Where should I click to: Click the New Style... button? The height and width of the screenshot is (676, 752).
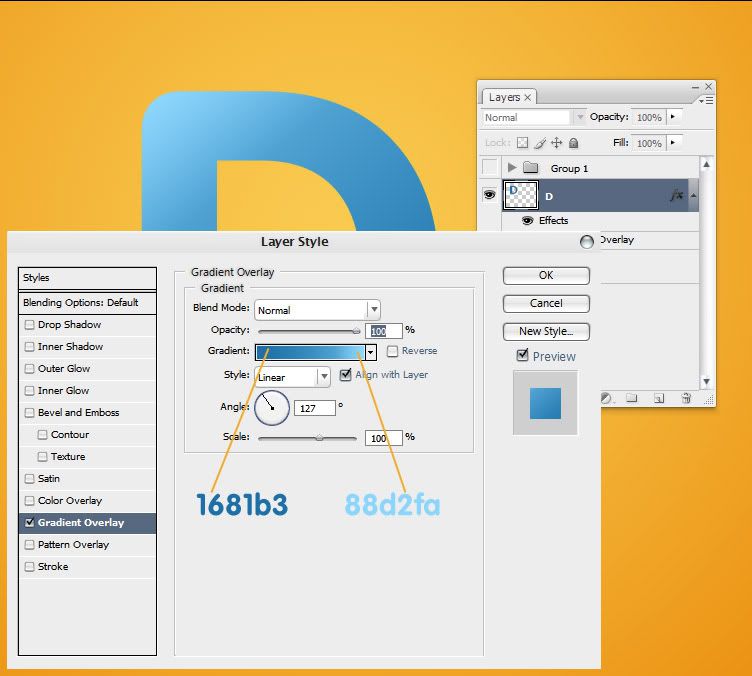pyautogui.click(x=546, y=331)
